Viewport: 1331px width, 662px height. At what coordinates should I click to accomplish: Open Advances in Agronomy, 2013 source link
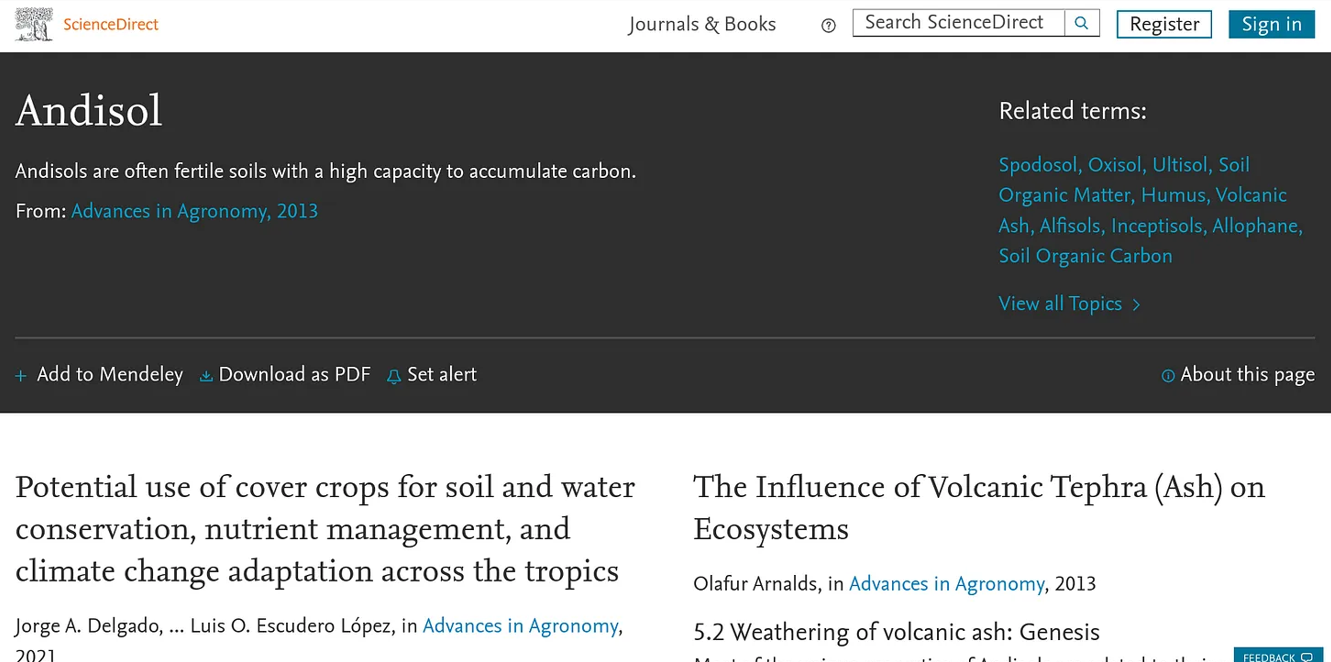pyautogui.click(x=194, y=211)
